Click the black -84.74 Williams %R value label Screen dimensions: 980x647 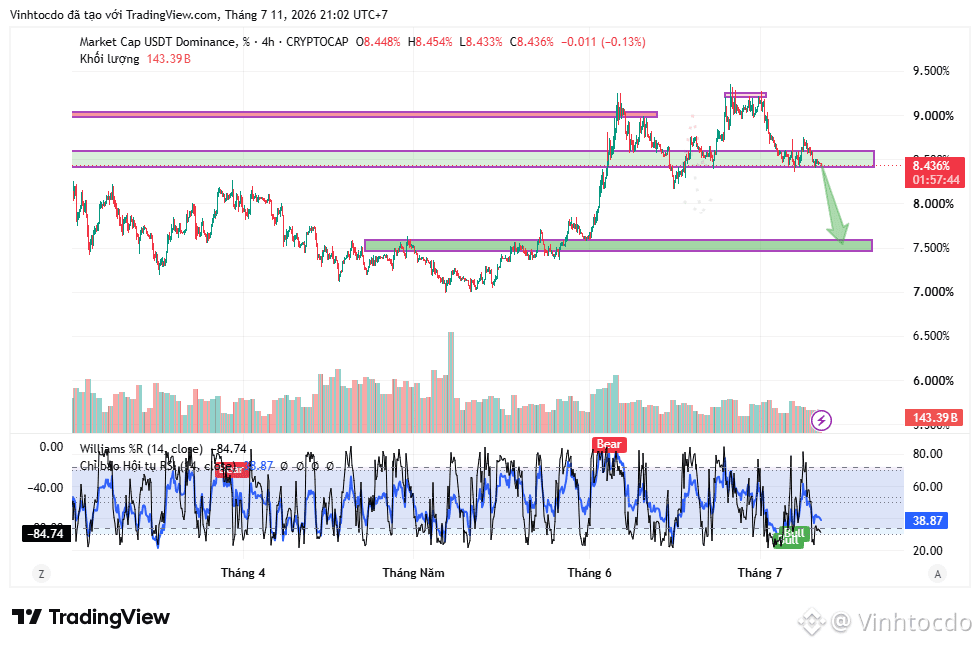[46, 533]
